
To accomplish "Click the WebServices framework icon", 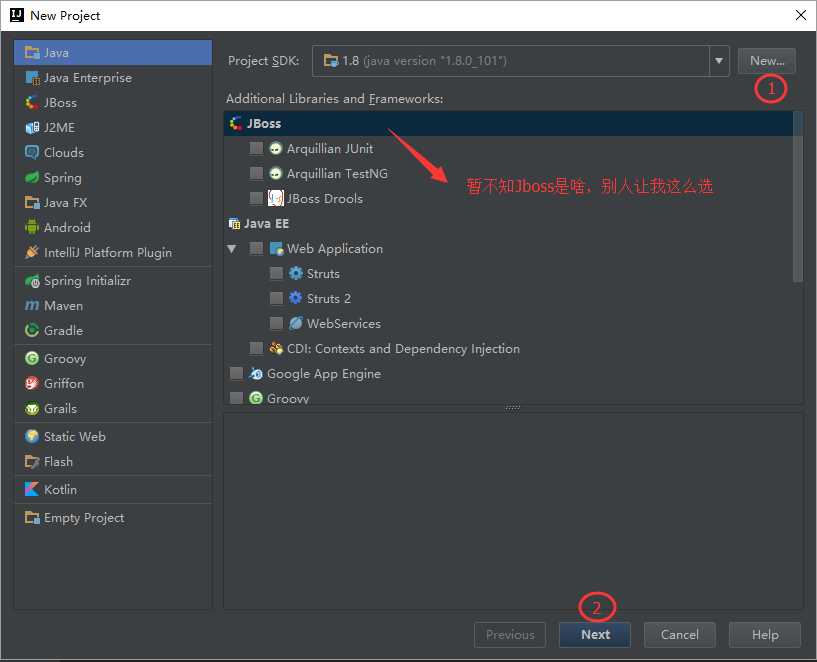I will pos(295,323).
